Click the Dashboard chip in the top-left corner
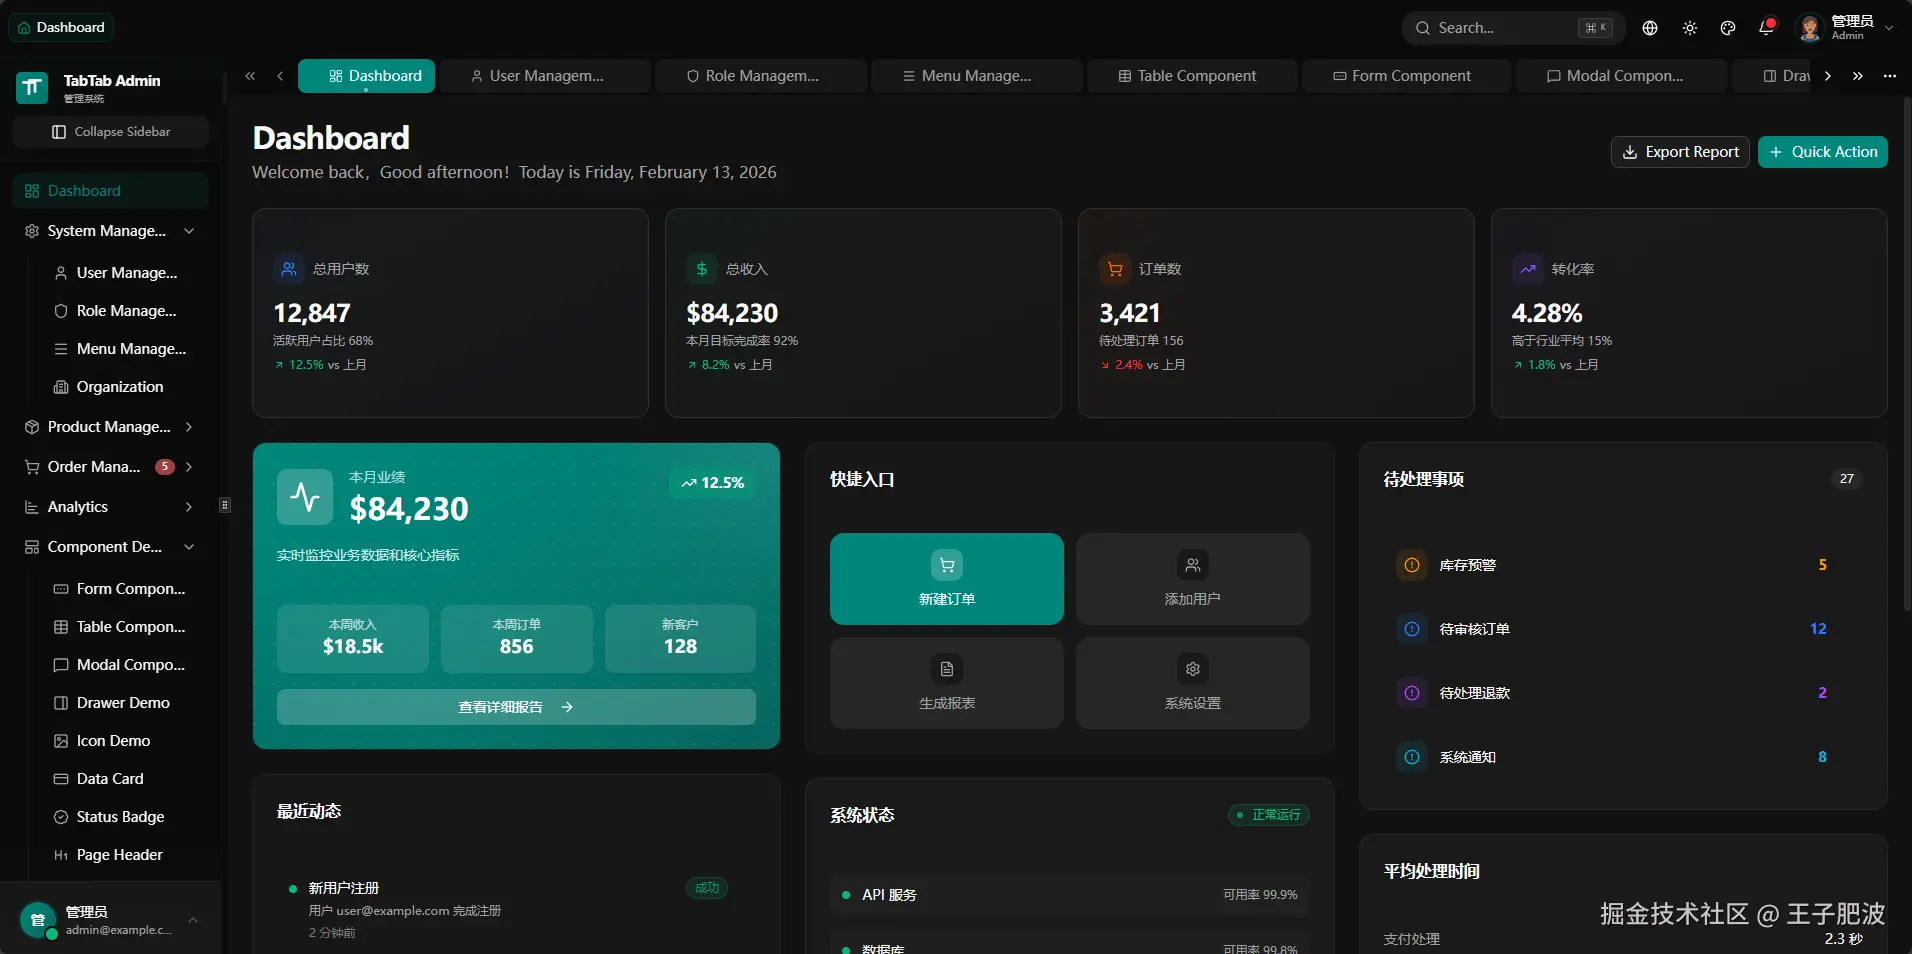Image resolution: width=1912 pixels, height=954 pixels. click(61, 27)
